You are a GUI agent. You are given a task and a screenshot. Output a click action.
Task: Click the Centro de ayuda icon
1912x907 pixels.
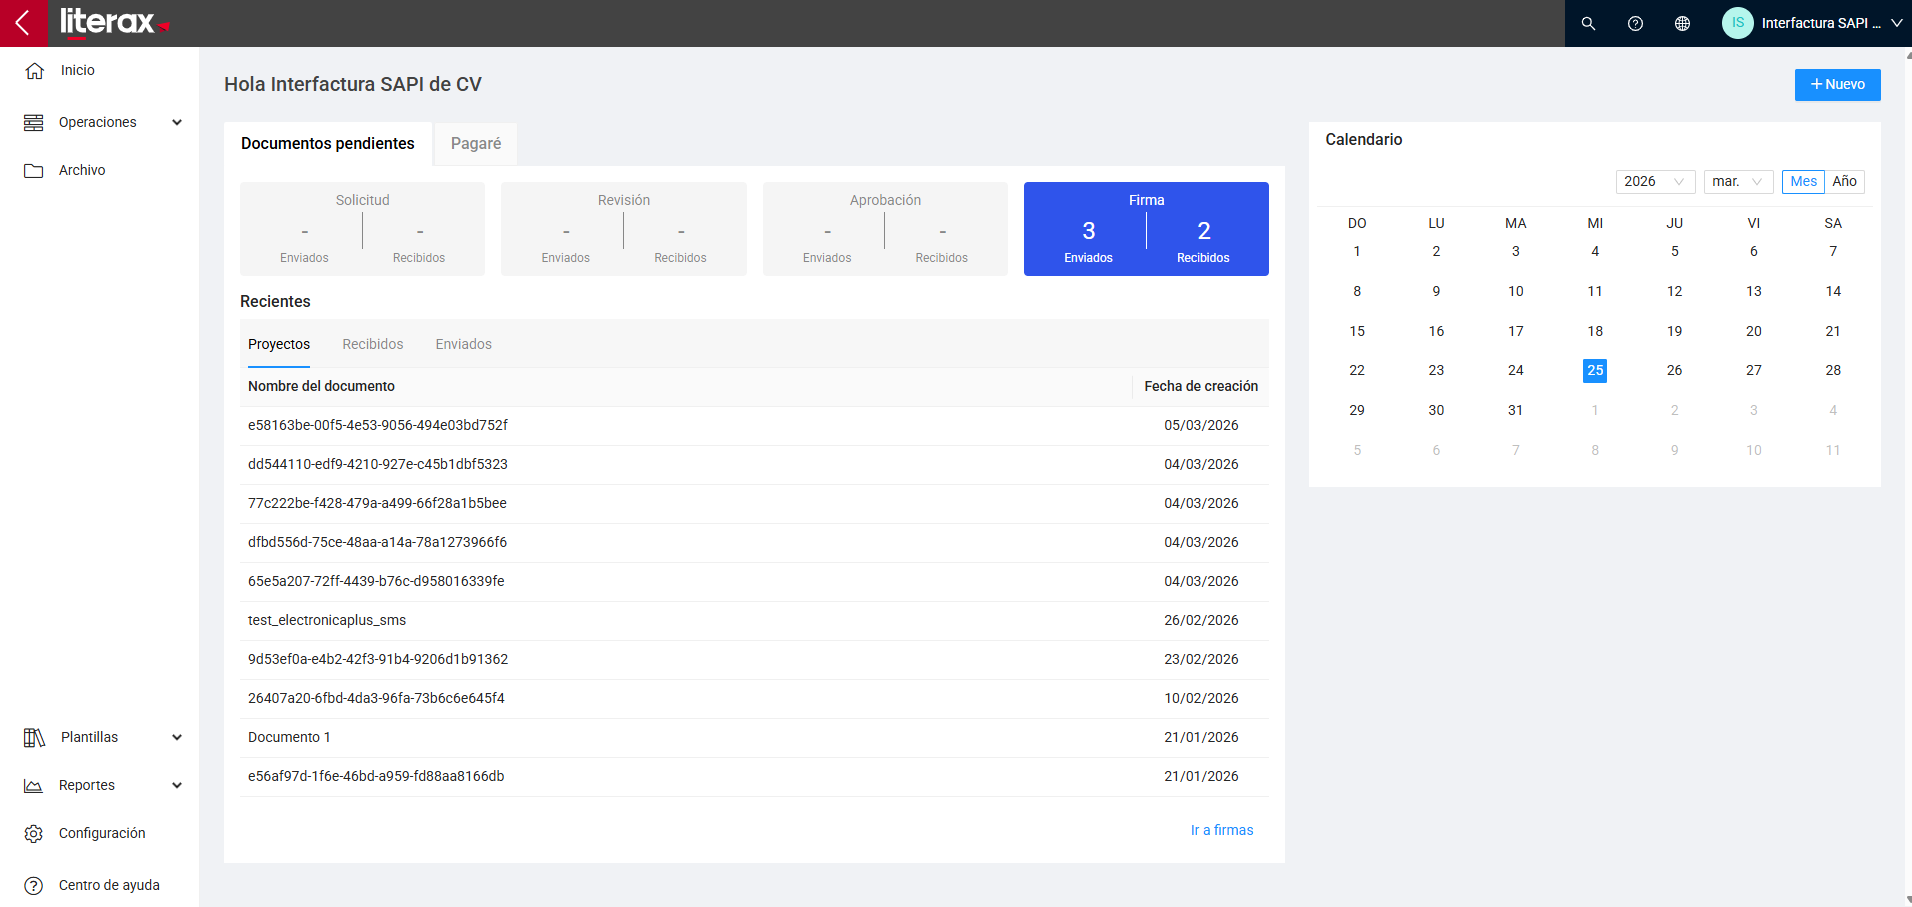[x=34, y=886]
